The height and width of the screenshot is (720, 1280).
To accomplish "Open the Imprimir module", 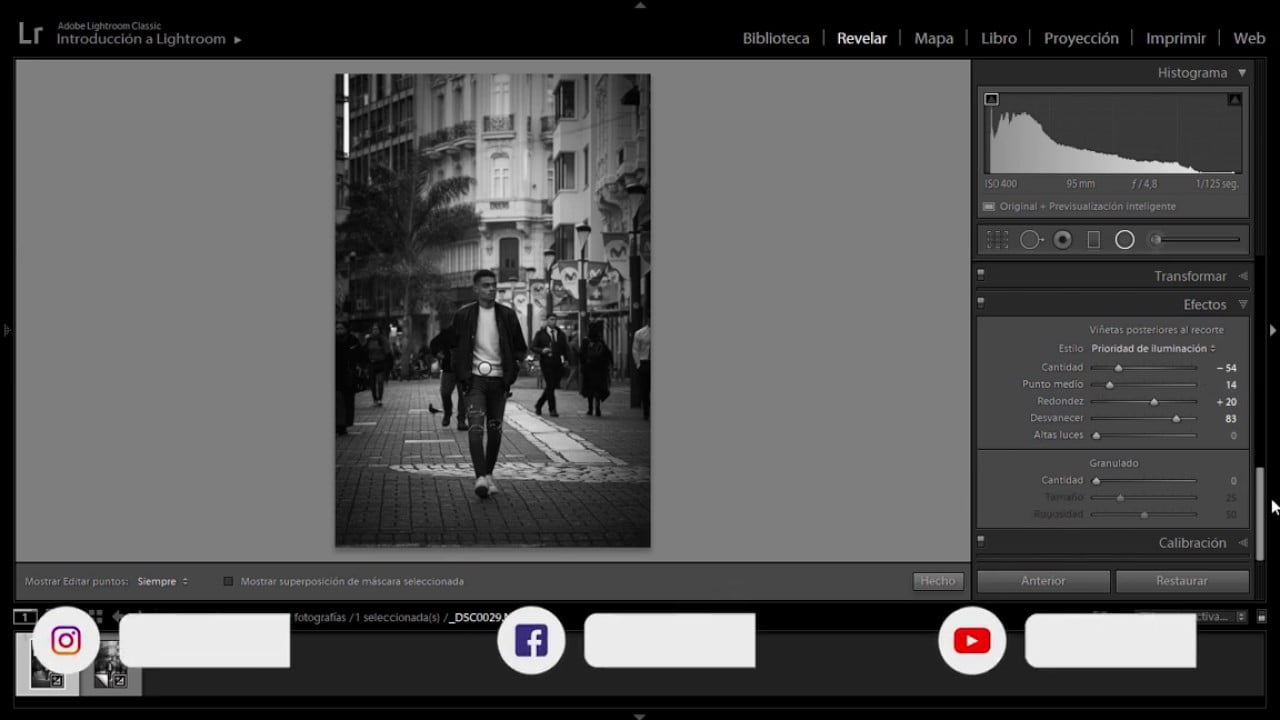I will 1176,38.
